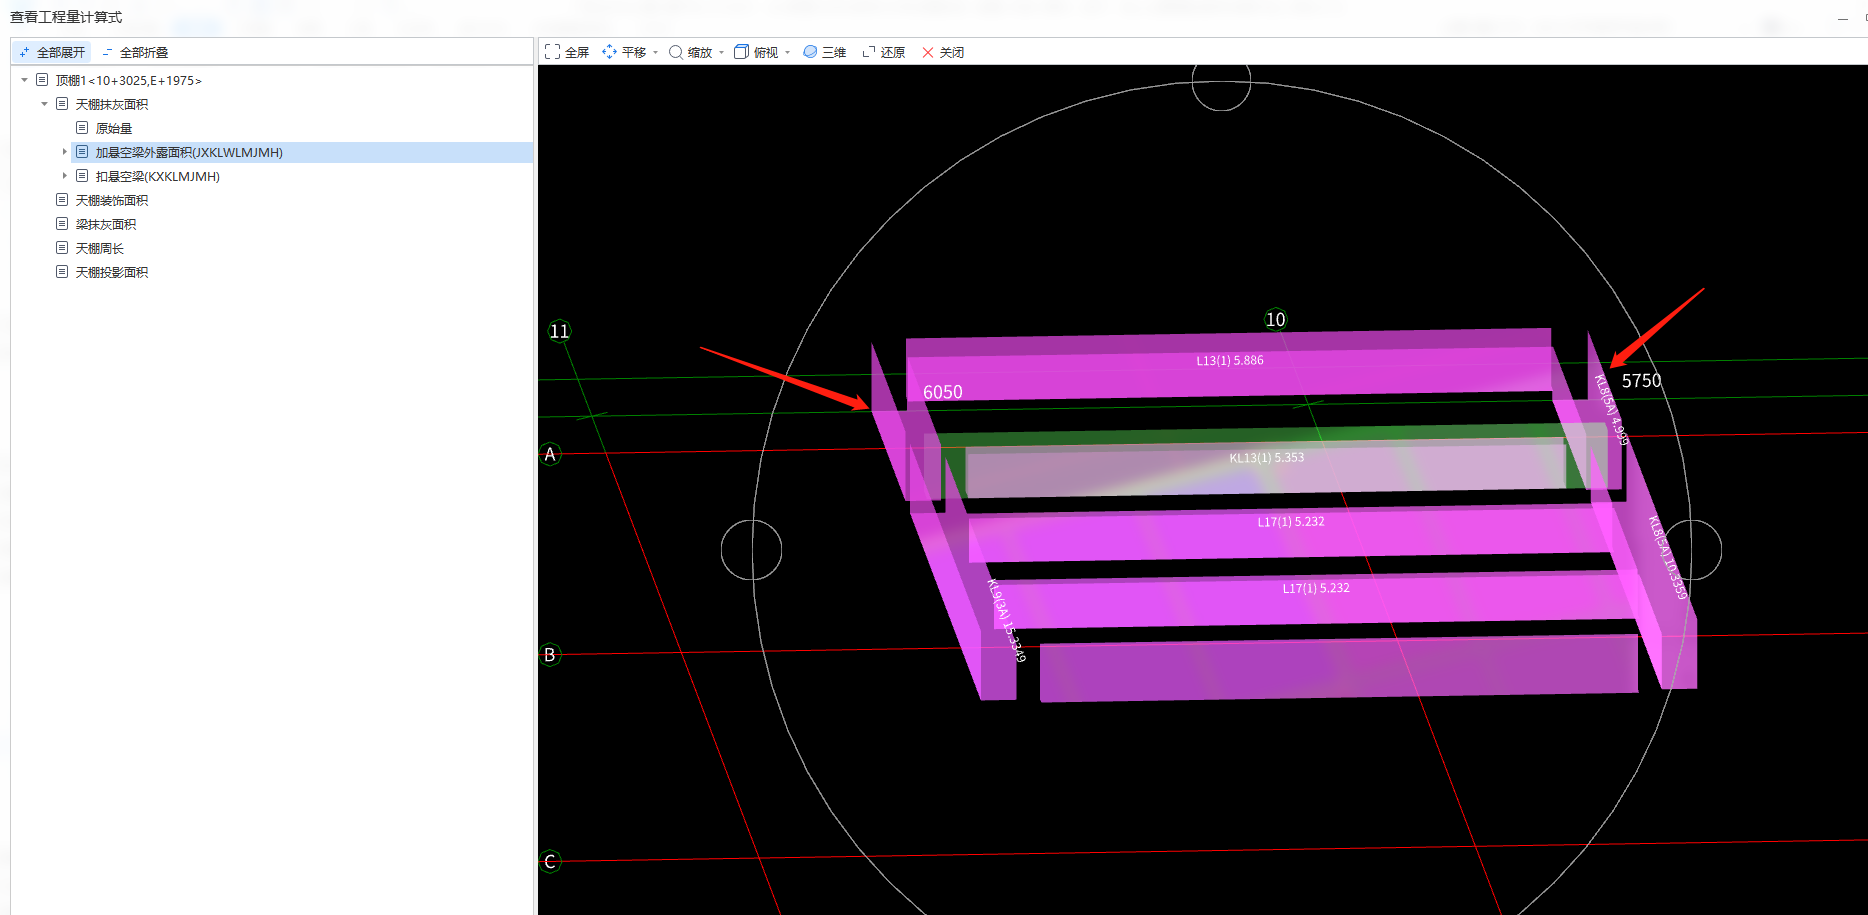Click the 俯视 top view icon

pyautogui.click(x=741, y=52)
